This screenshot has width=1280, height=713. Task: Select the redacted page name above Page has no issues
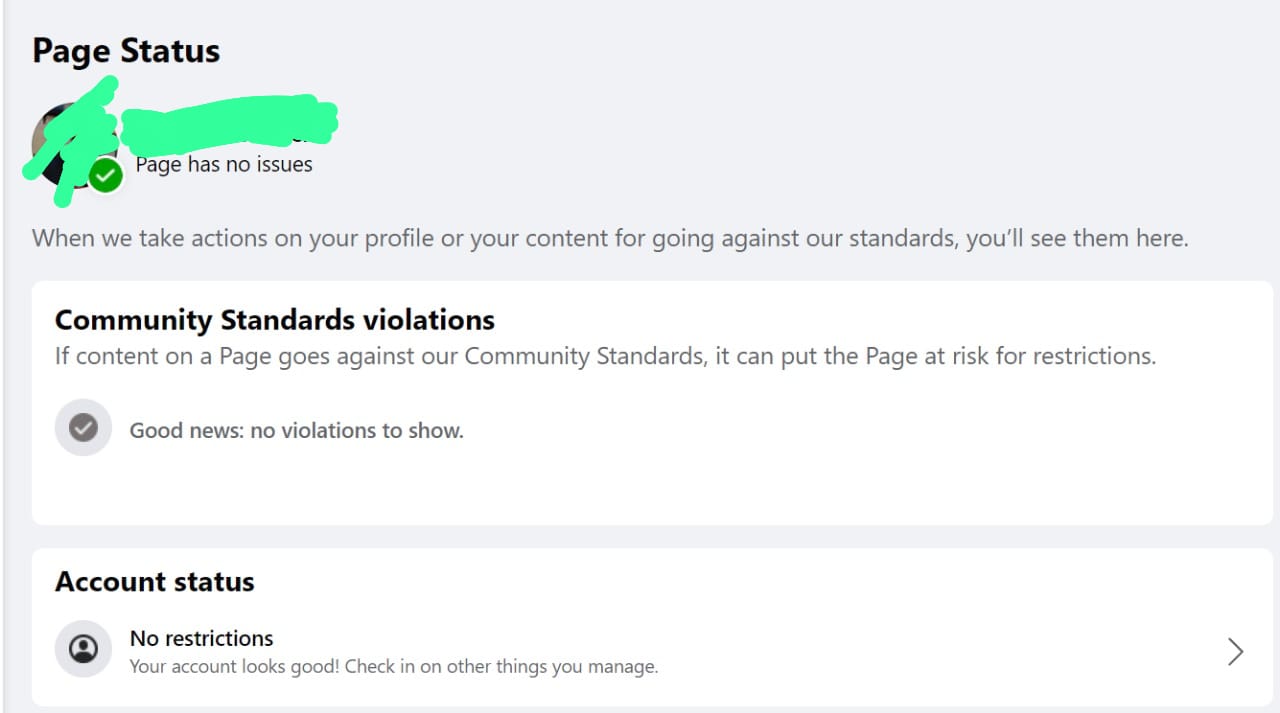click(228, 123)
